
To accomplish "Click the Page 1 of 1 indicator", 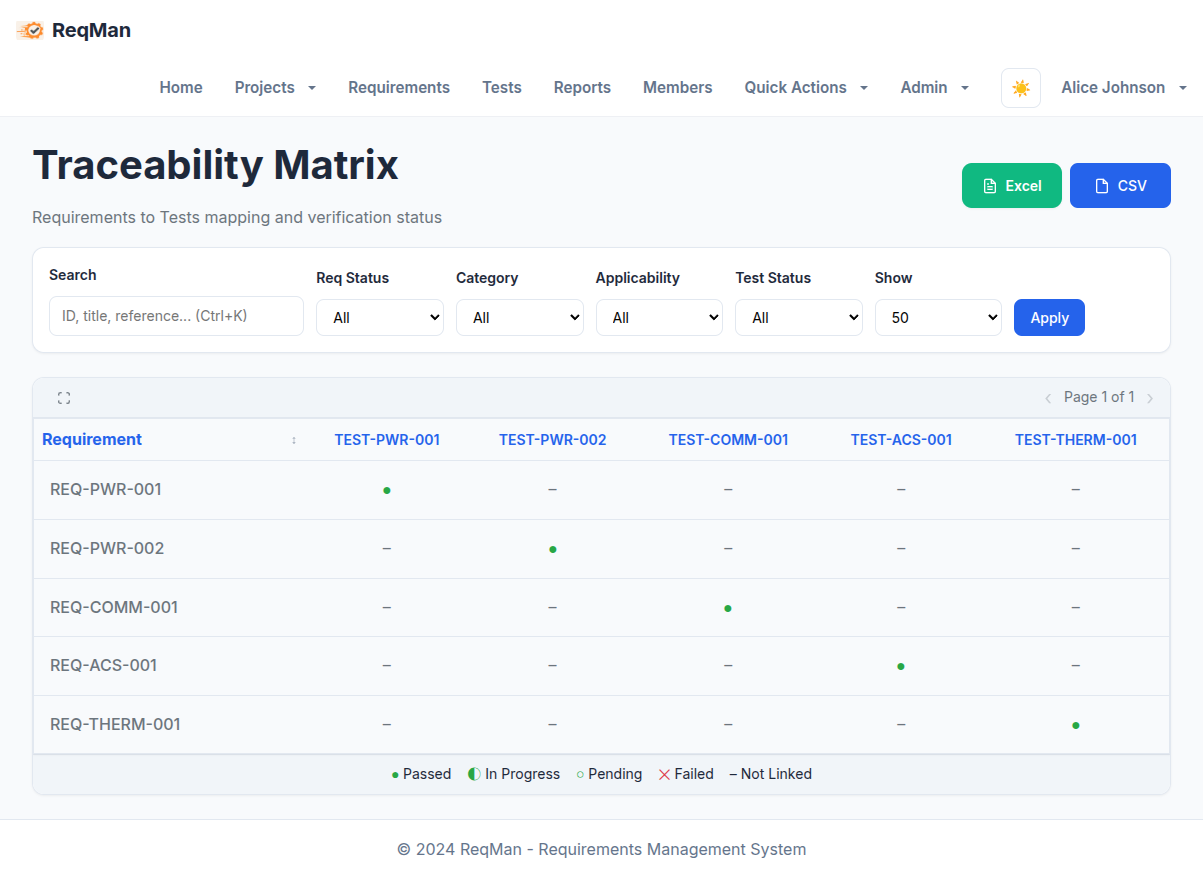I will (1099, 398).
